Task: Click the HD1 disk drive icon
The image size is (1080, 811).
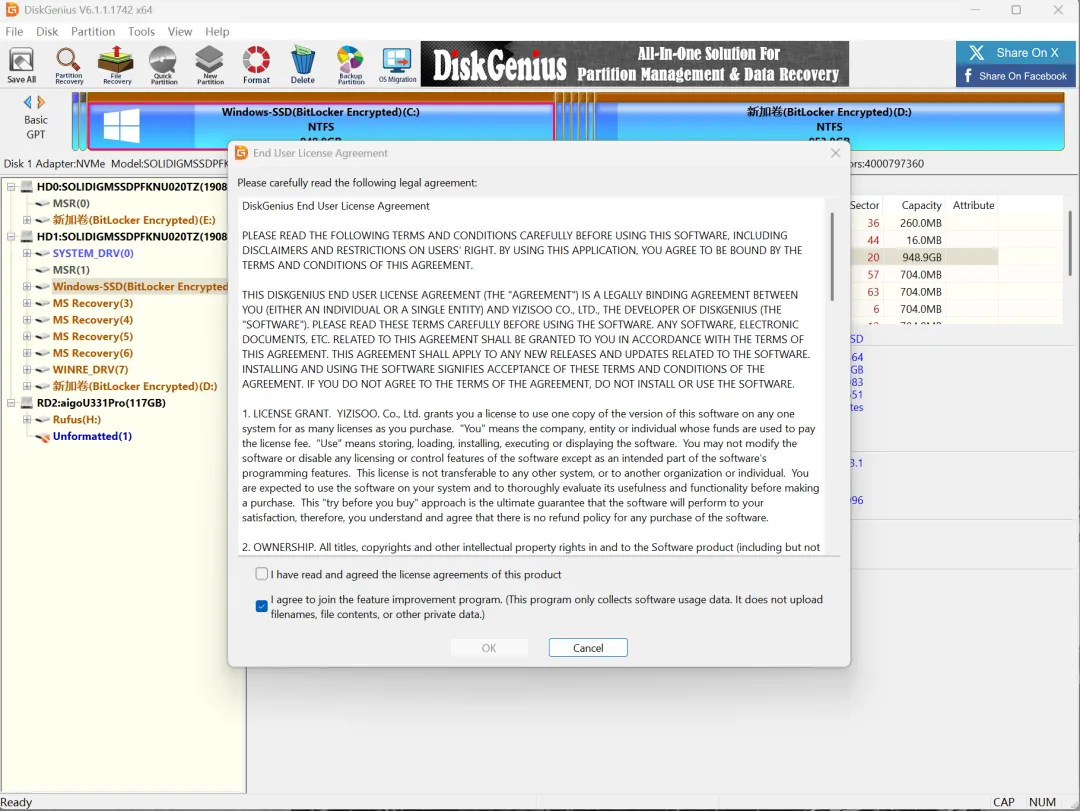Action: coord(27,236)
